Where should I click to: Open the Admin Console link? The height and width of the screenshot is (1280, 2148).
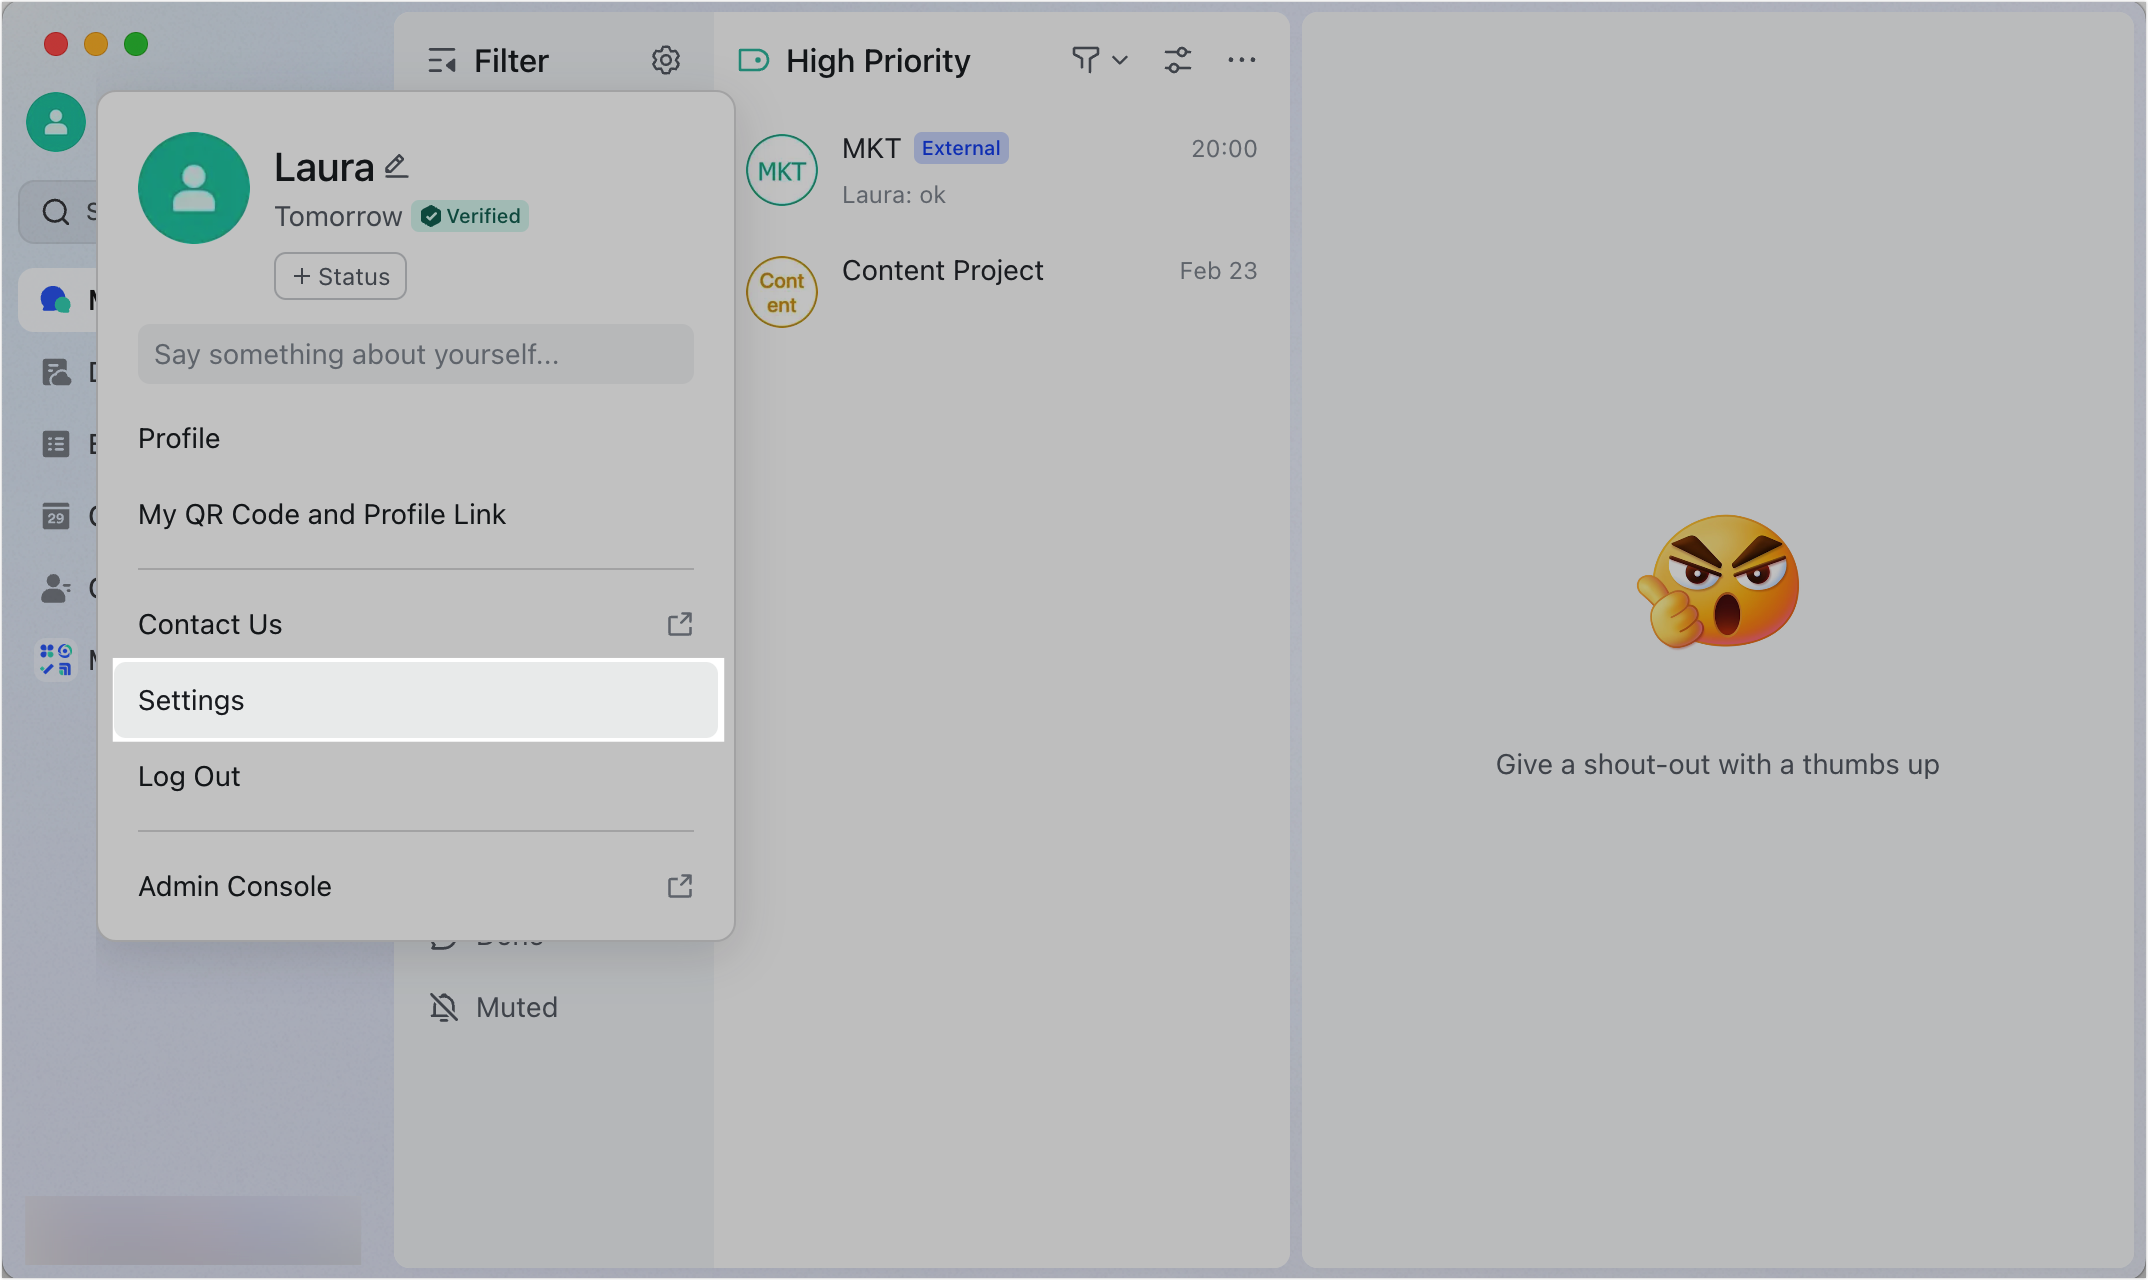(x=234, y=886)
